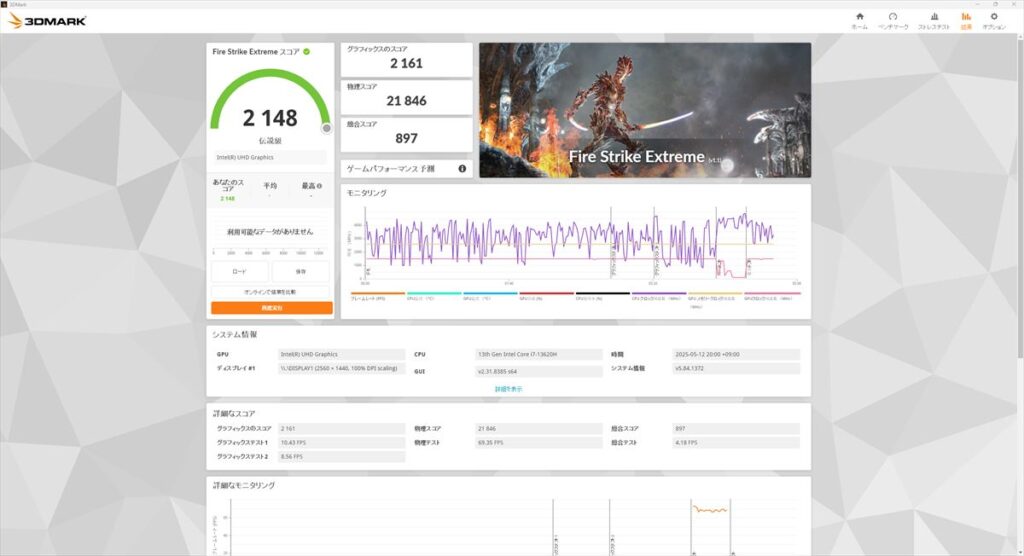The image size is (1024, 556).
Task: Click the グラフィックスのスコア 2 161 card
Action: (x=406, y=59)
